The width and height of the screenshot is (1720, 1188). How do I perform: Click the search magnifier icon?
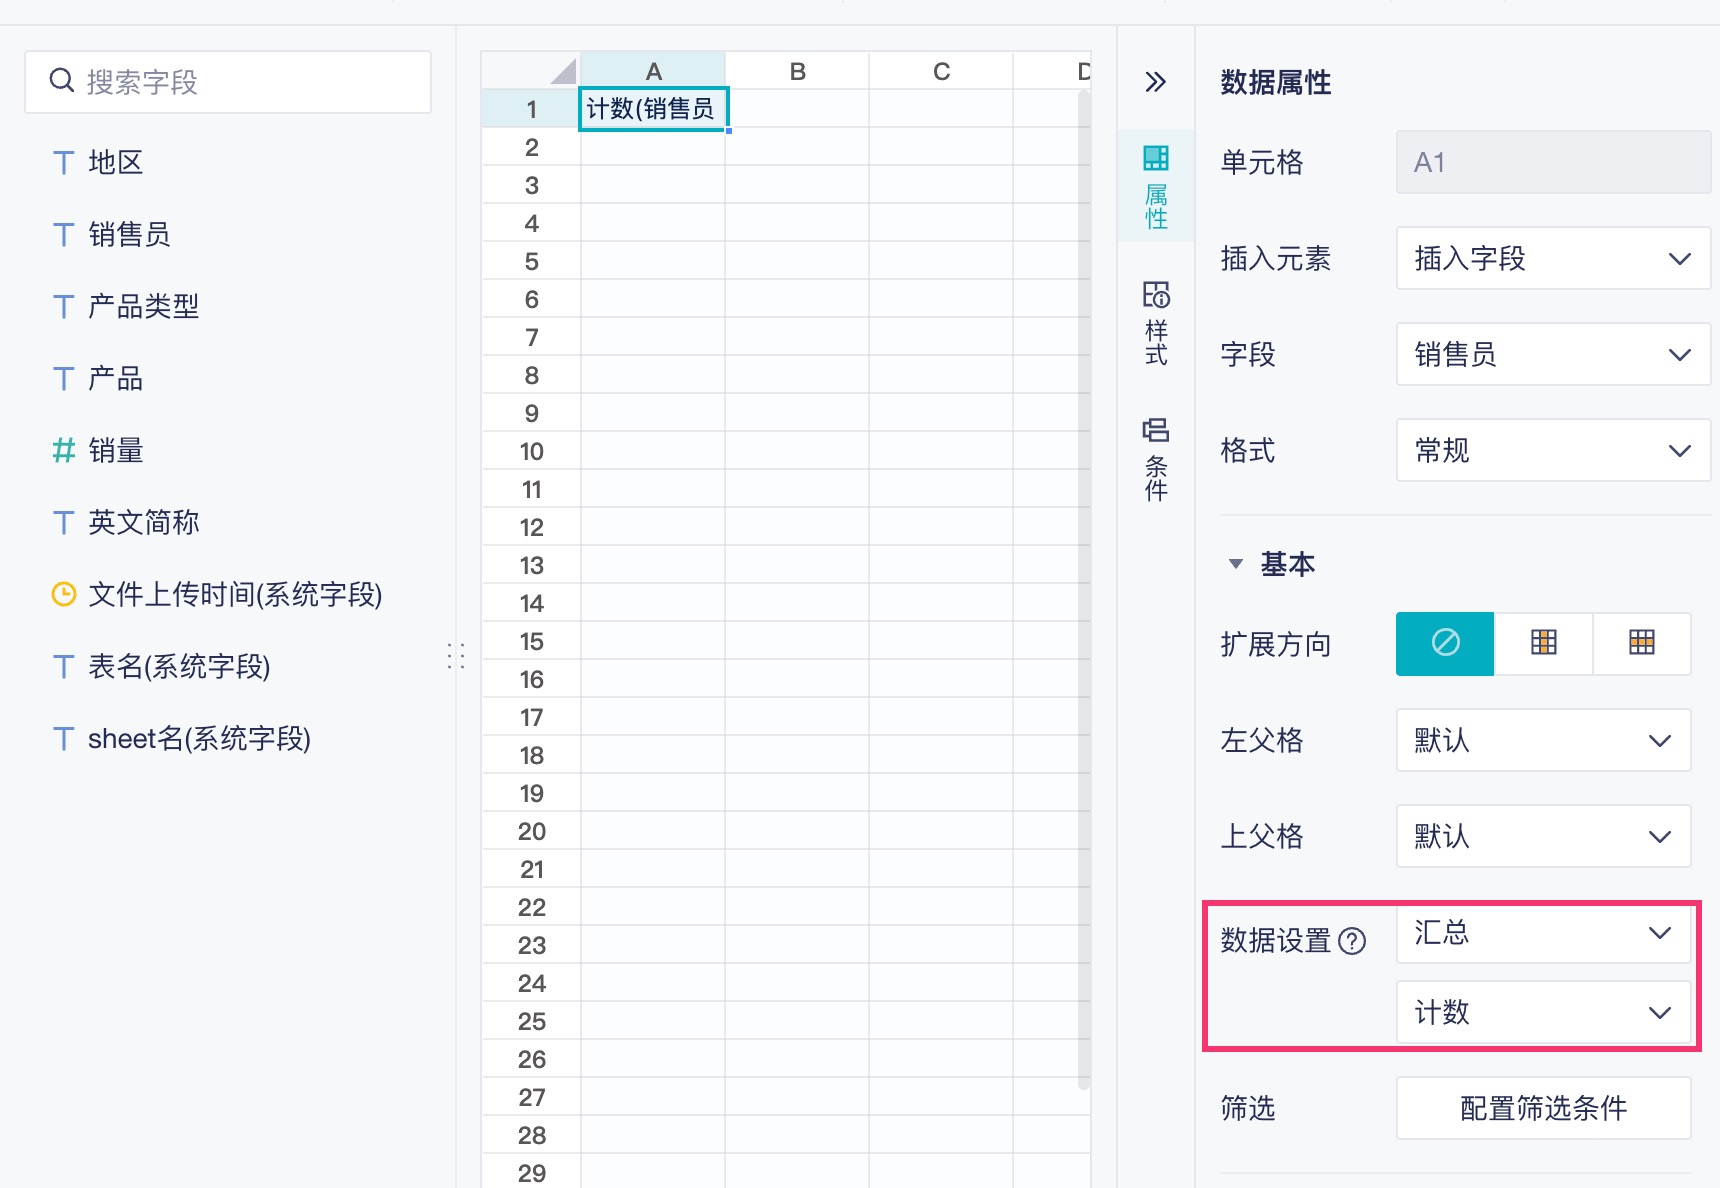click(x=62, y=81)
